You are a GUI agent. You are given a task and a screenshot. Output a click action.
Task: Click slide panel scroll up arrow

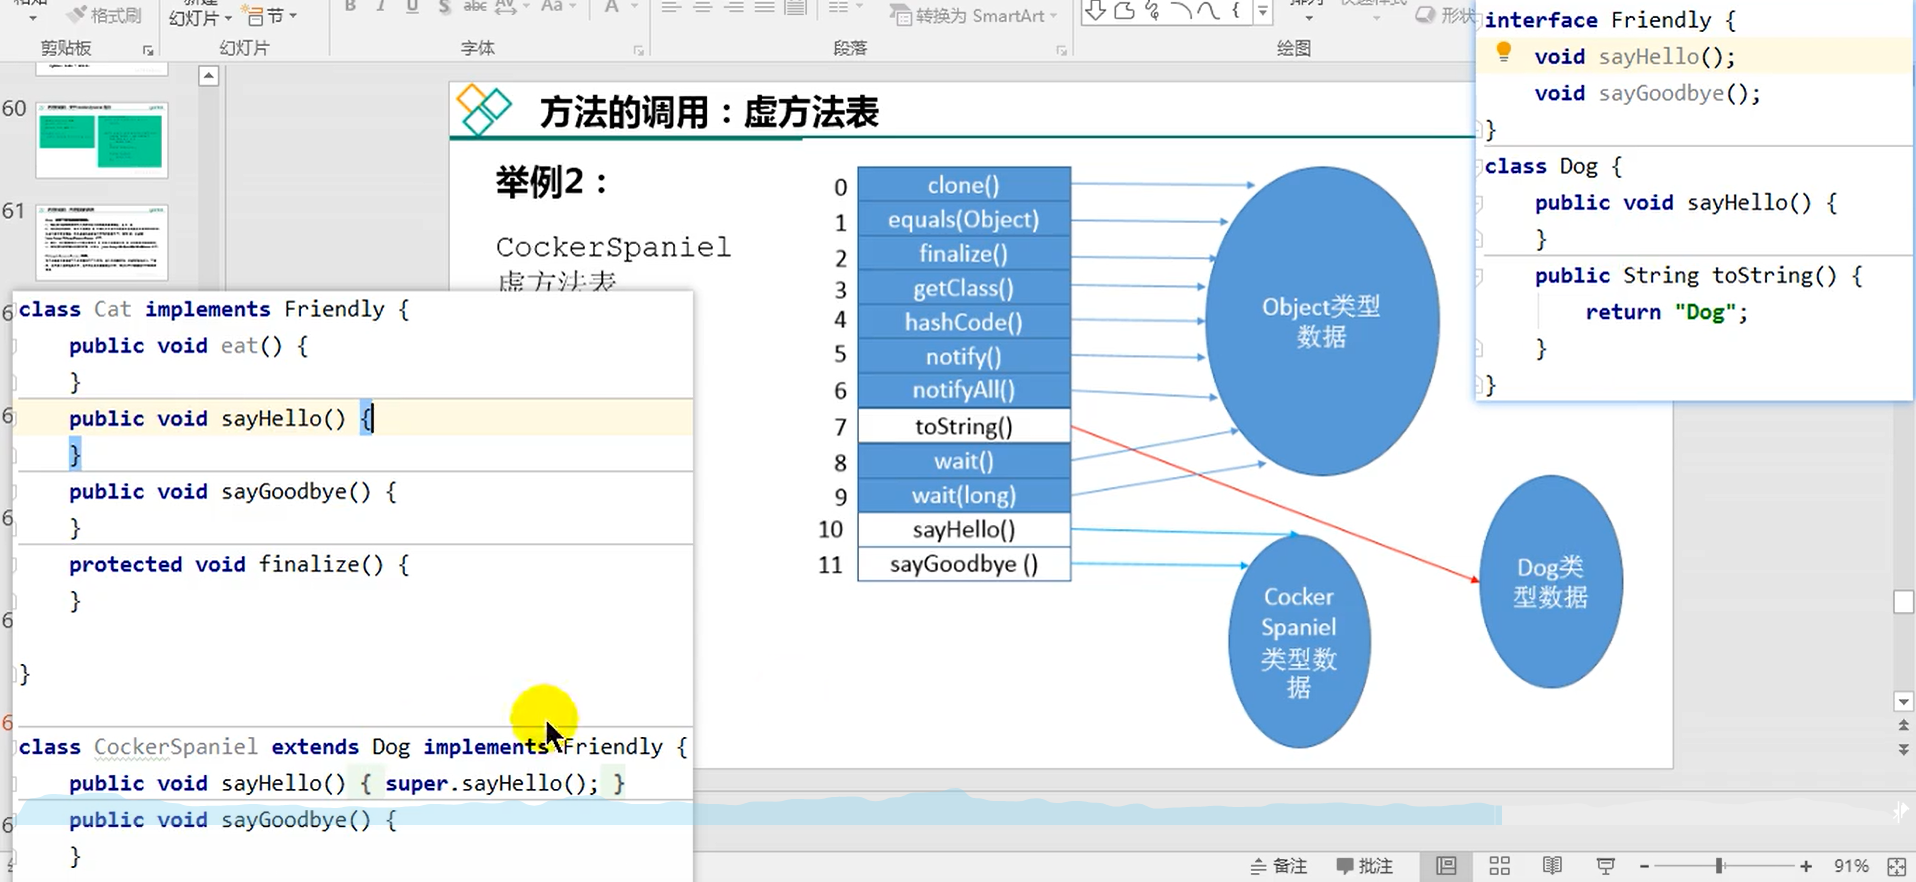point(208,76)
